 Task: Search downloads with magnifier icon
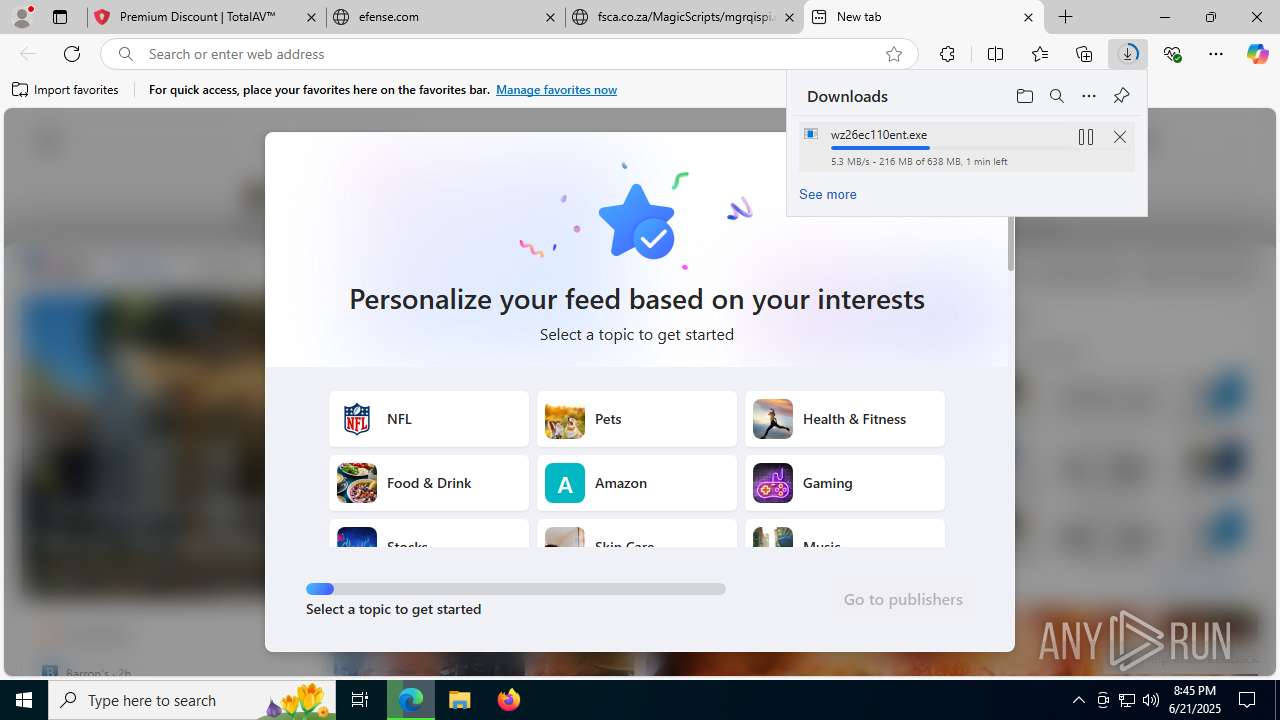tap(1056, 96)
